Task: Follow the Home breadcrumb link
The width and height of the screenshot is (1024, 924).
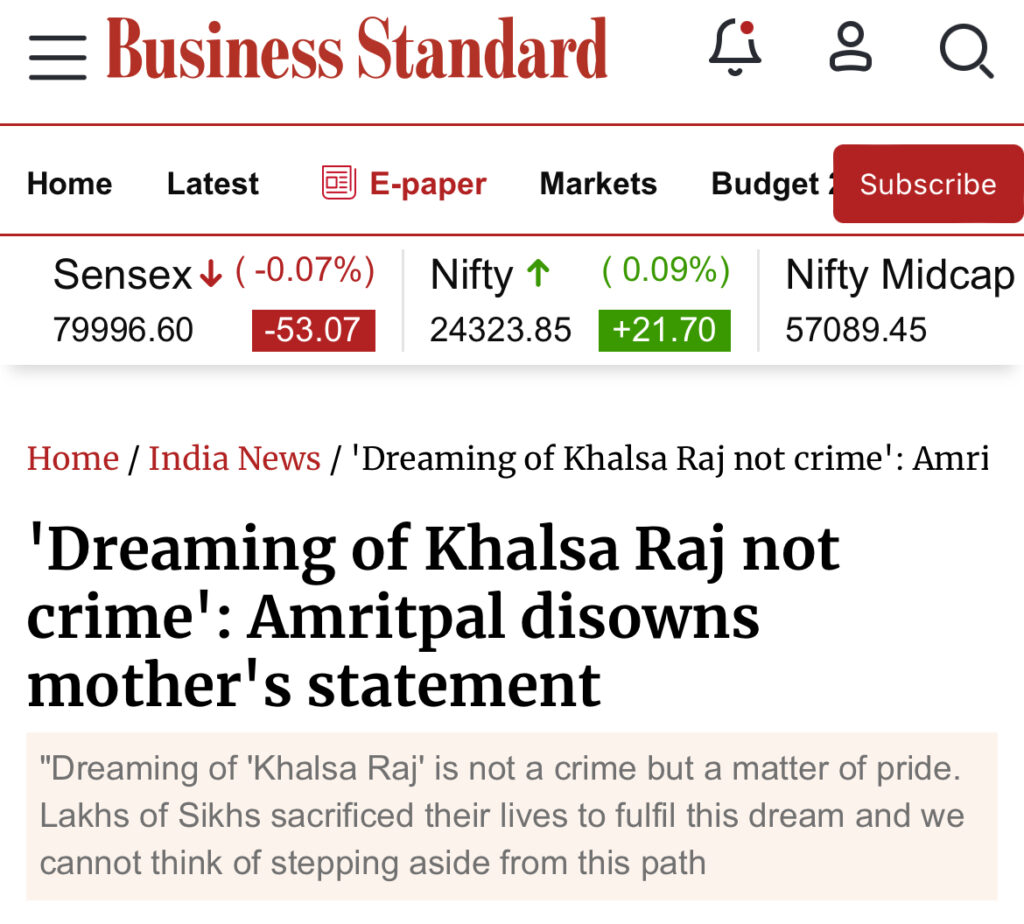Action: (x=73, y=458)
